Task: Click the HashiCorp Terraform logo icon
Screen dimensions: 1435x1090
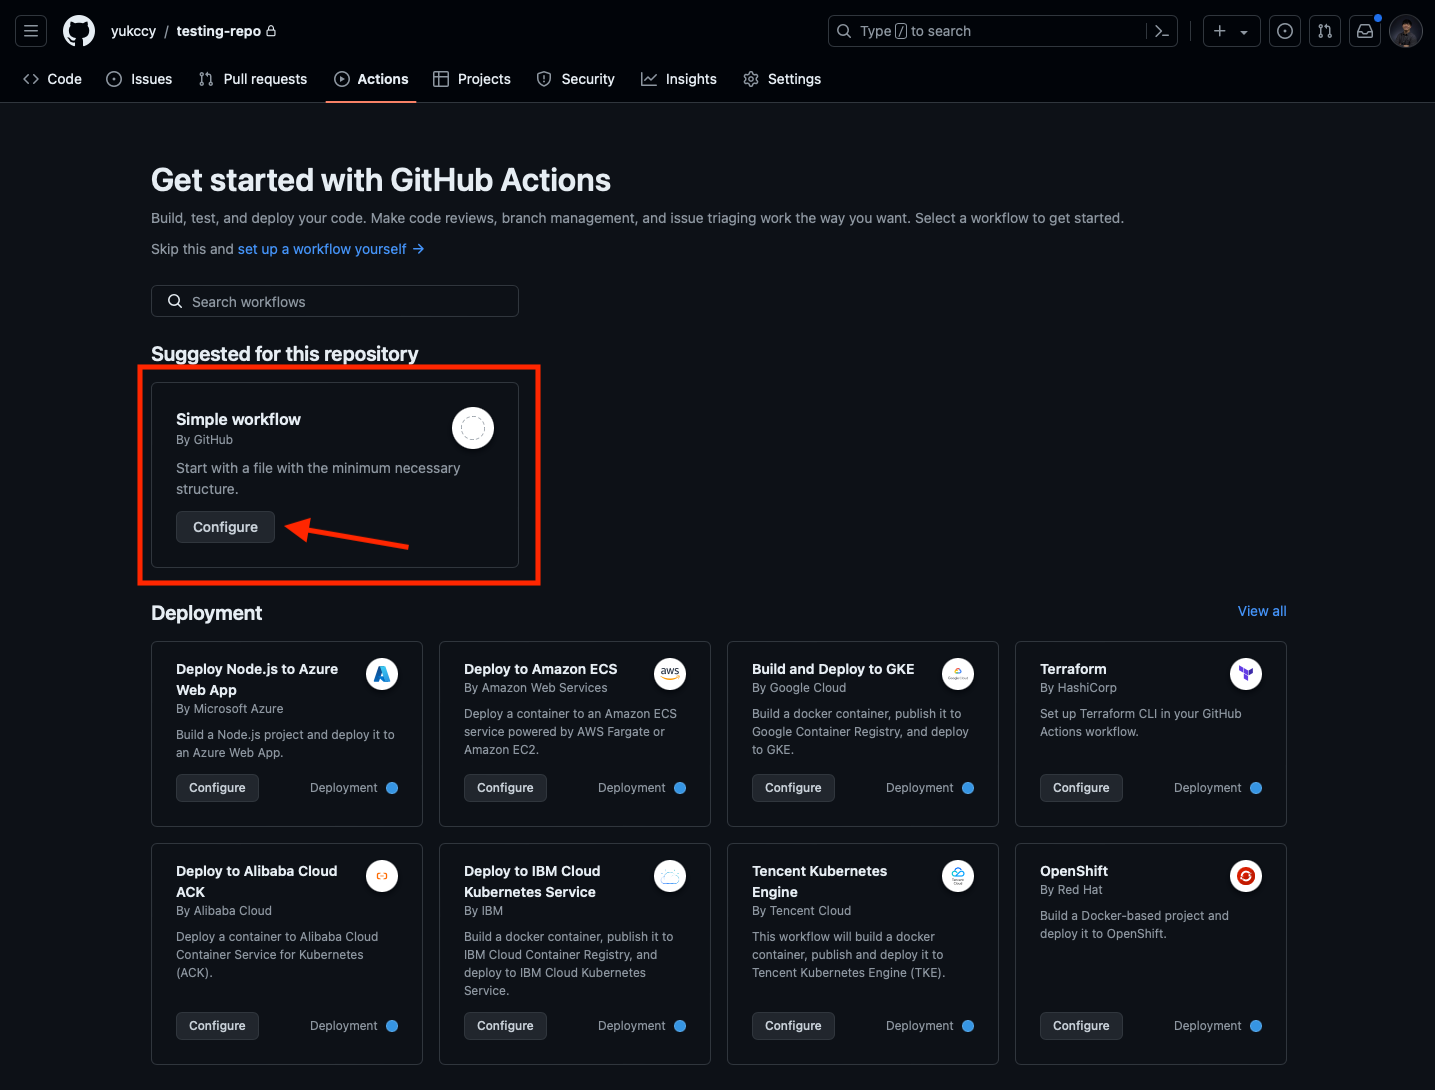Action: tap(1246, 674)
